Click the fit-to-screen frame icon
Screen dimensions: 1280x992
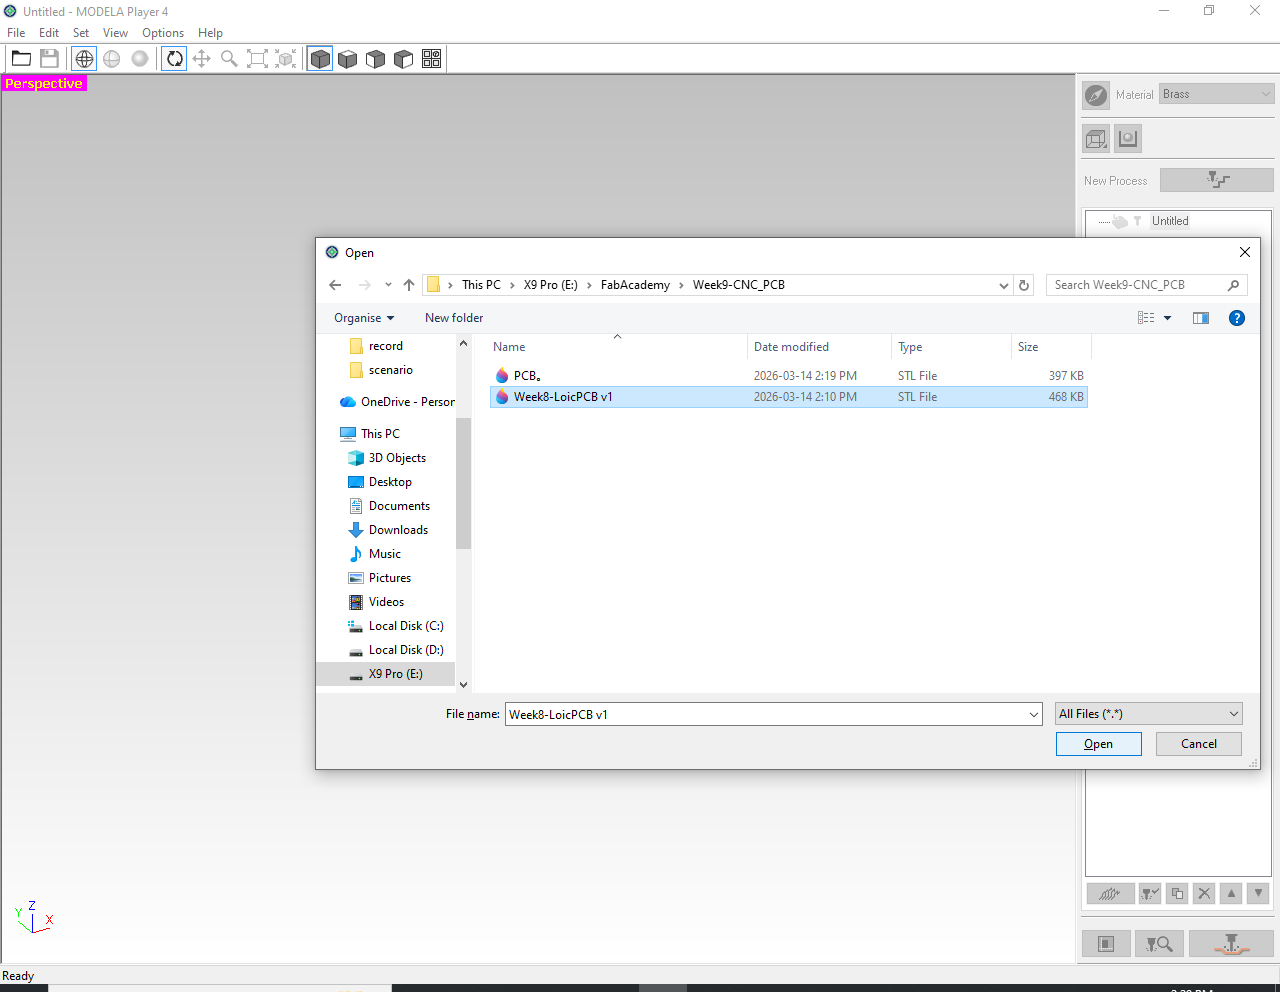(x=257, y=59)
